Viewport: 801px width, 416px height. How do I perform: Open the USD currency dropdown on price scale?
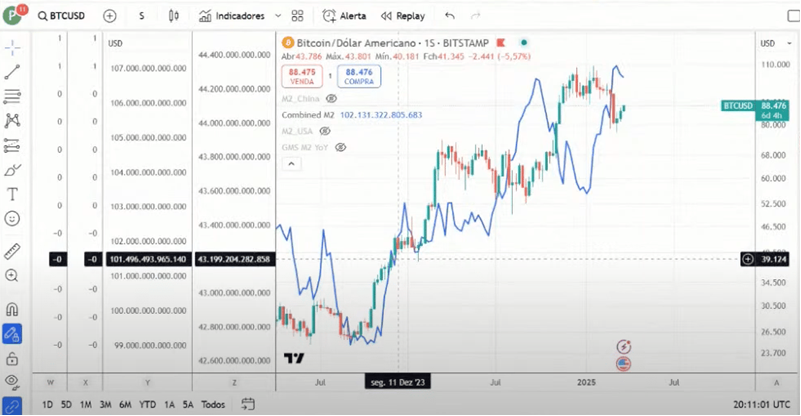(x=775, y=43)
